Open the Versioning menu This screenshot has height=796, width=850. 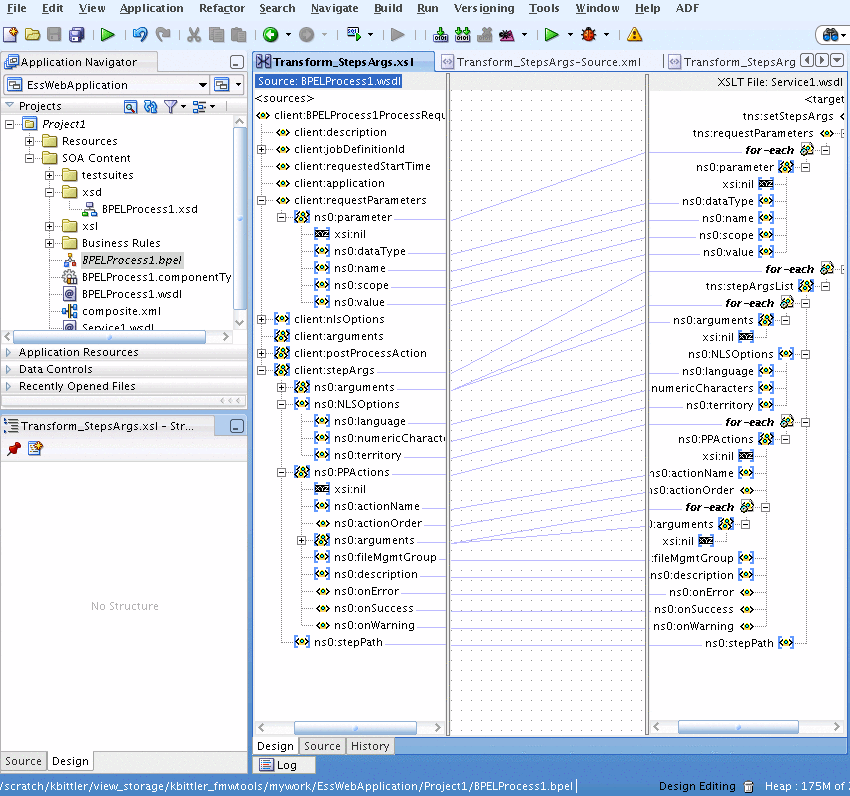tap(484, 8)
